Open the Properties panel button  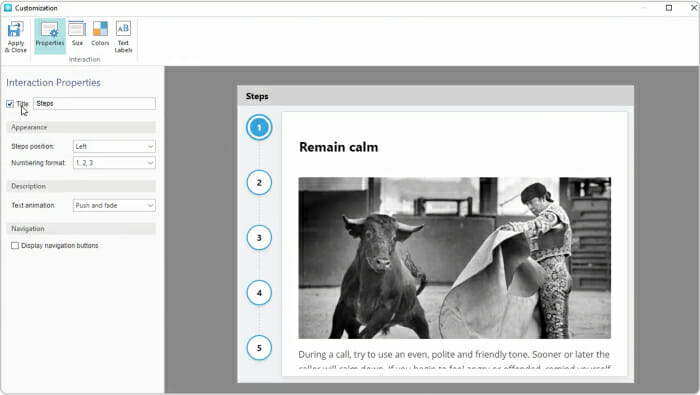(50, 36)
